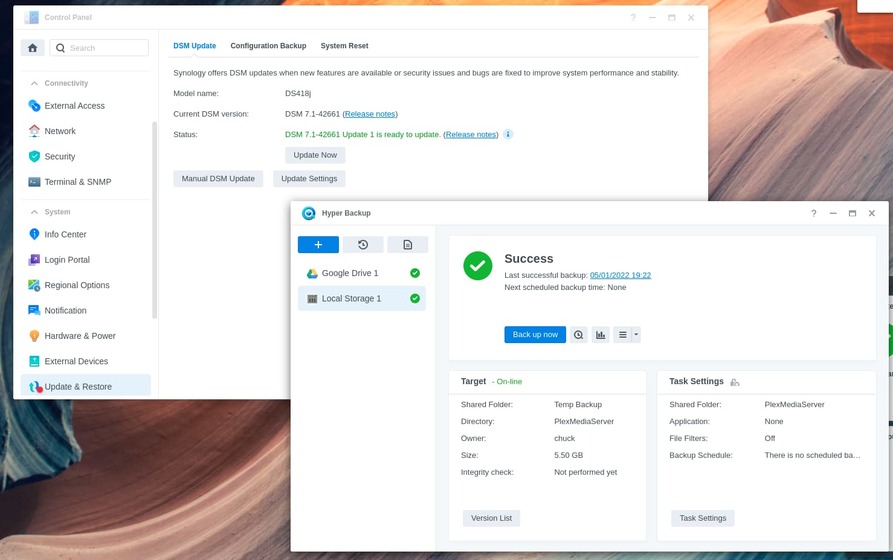Open the restore icon in Hyper Backup toolbar

[363, 244]
